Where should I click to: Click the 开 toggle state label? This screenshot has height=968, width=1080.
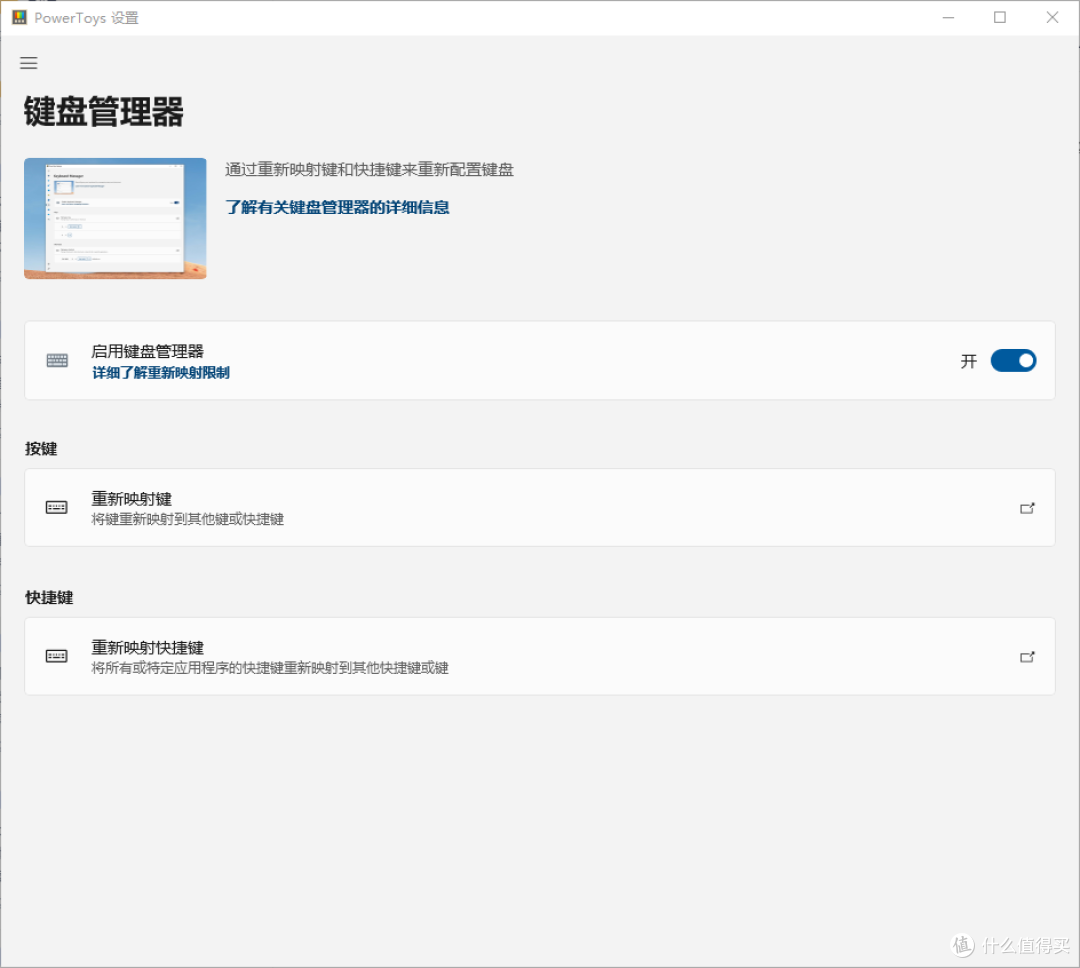tap(968, 361)
